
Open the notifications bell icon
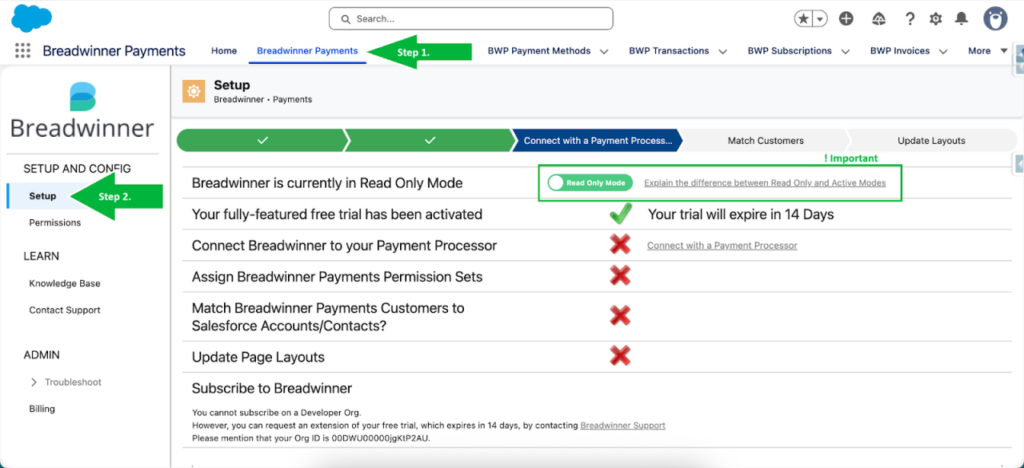click(x=961, y=19)
